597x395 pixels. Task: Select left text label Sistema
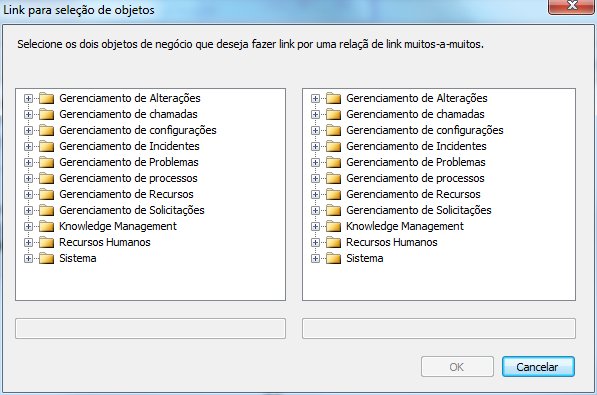pos(78,258)
